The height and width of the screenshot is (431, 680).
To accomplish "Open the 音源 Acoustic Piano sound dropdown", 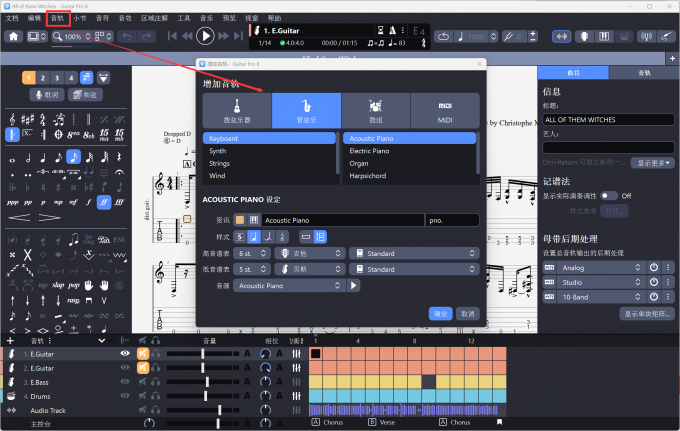I will tap(288, 286).
